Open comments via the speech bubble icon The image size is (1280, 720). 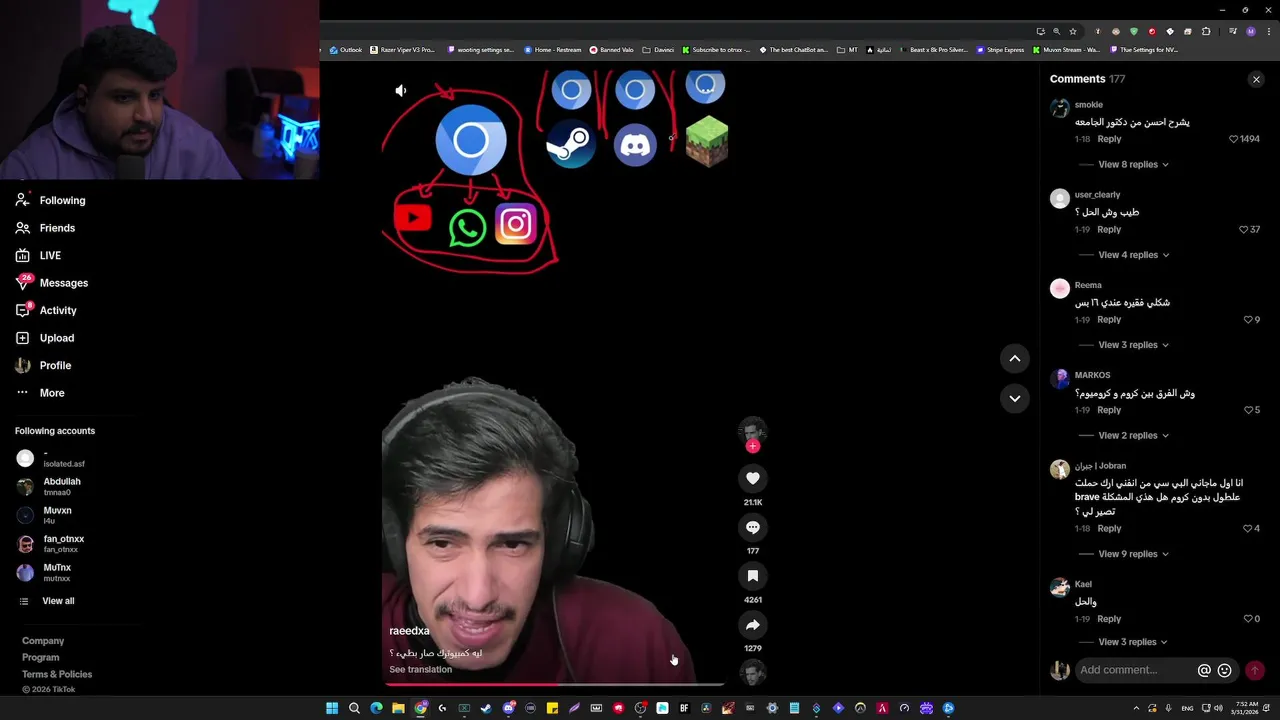point(753,527)
